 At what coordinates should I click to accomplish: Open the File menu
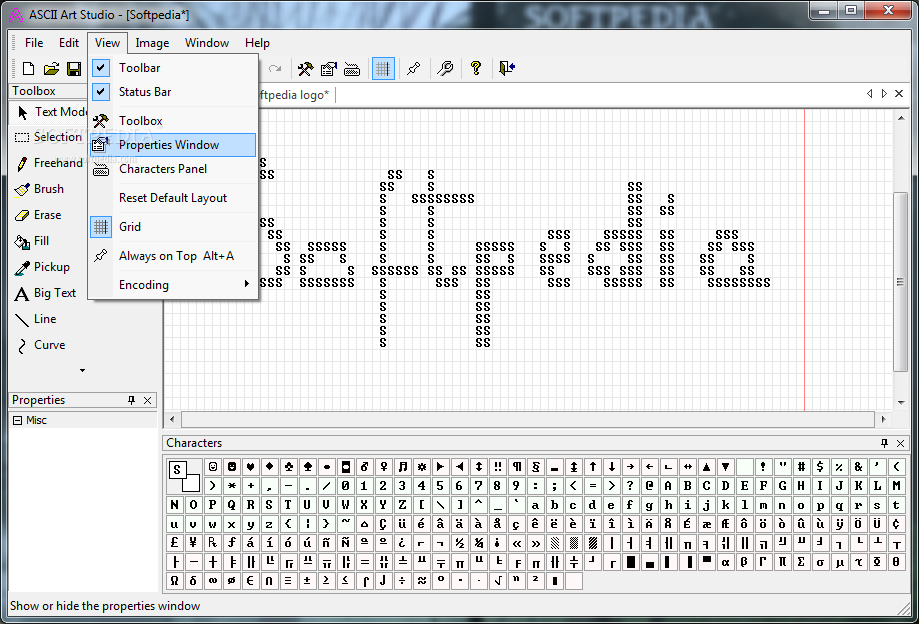[34, 43]
